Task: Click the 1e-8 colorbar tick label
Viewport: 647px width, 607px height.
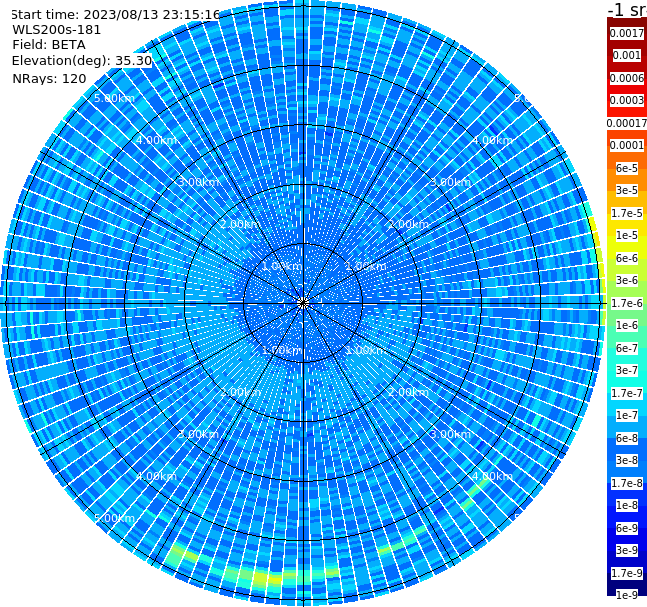Action: [627, 505]
